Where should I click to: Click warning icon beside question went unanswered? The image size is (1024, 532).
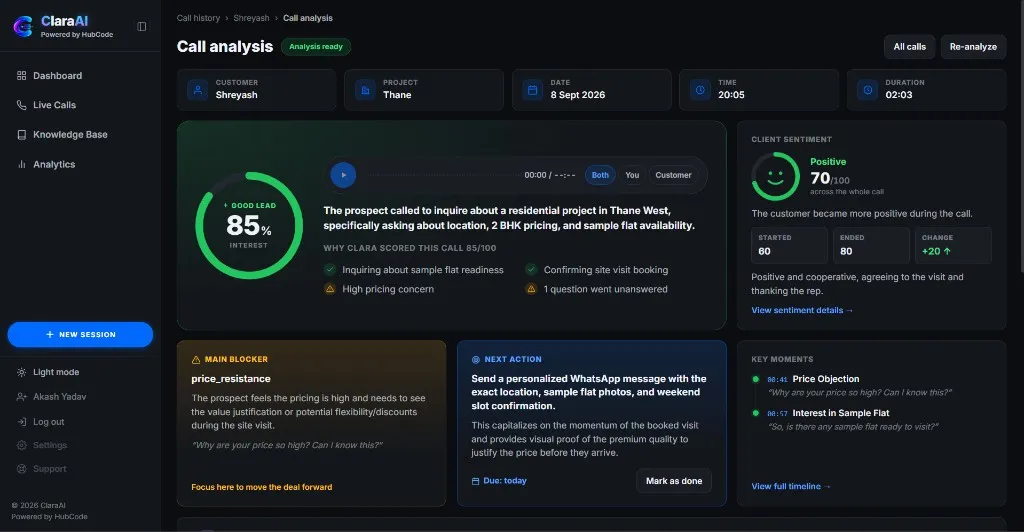tap(532, 289)
